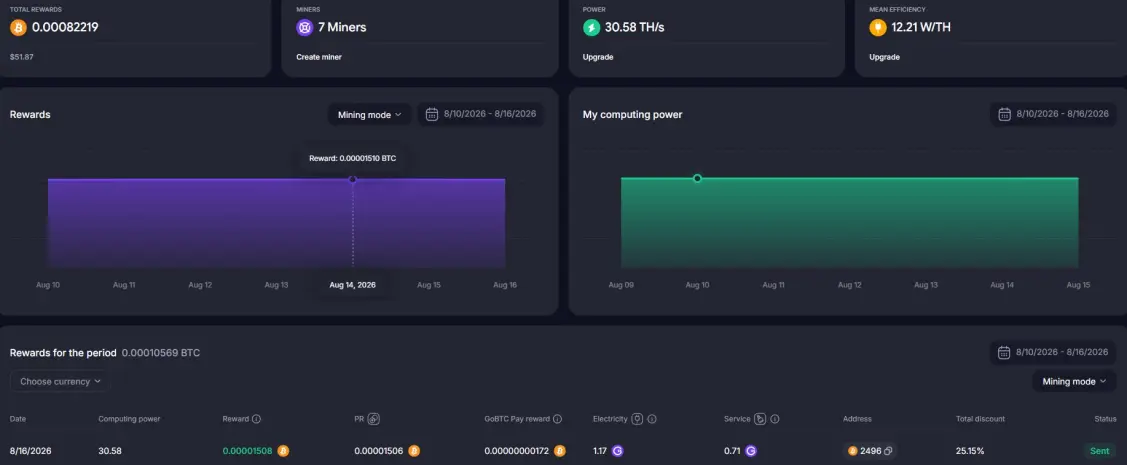Click the period total 0.00010569 BTC
The height and width of the screenshot is (465, 1127).
161,353
